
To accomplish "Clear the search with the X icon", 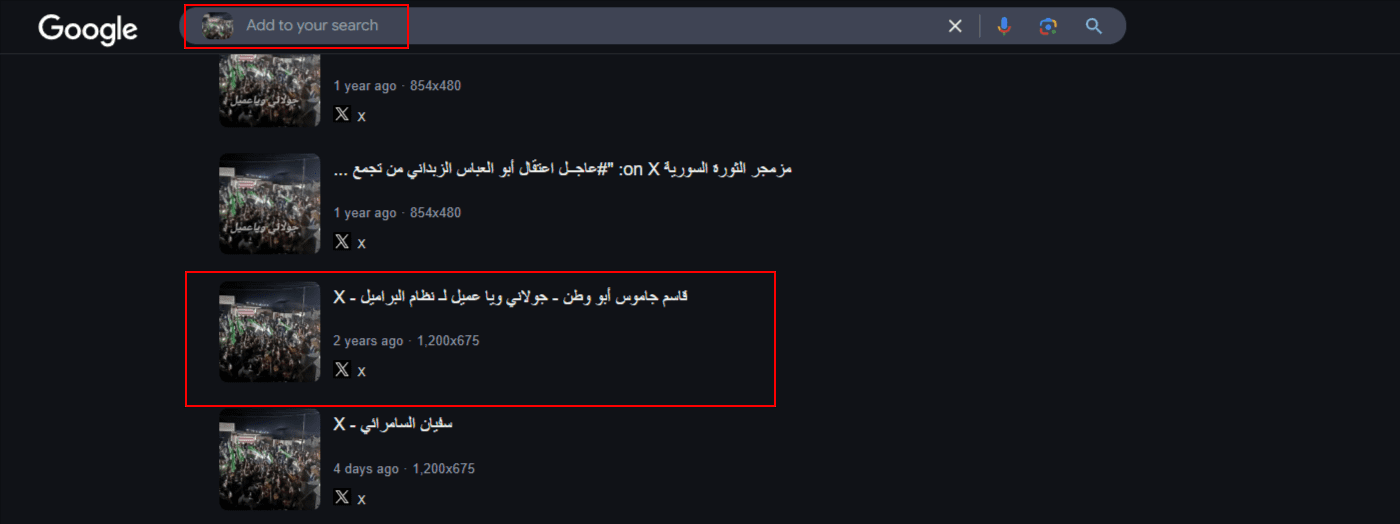I will click(955, 26).
